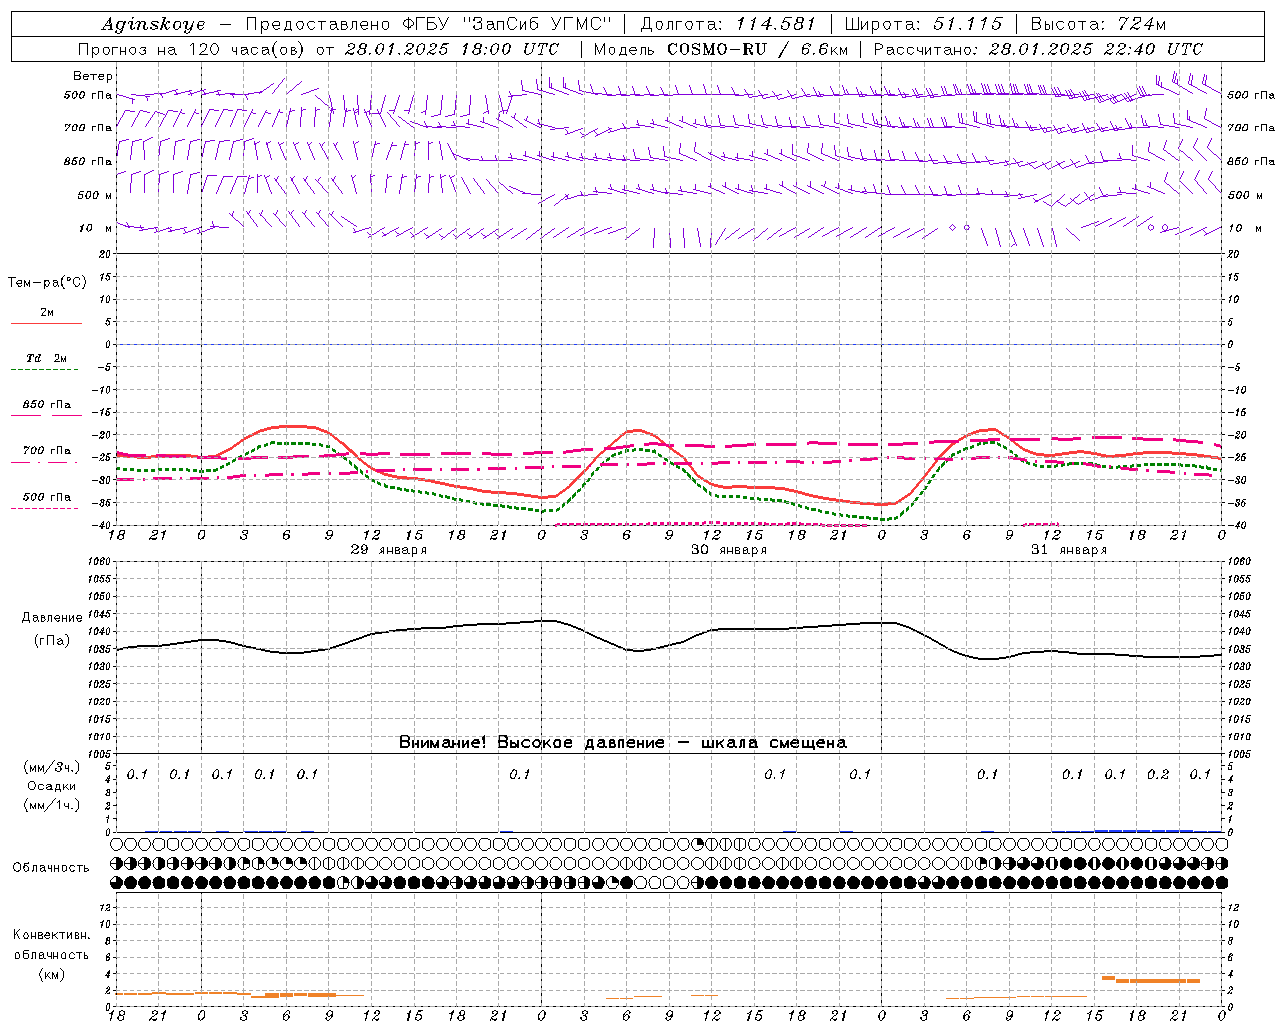This screenshot has height=1024, width=1280.
Task: Select the 'Предоставлено ФГБУ "ЗапСиб УГМС"' text
Action: [x=428, y=24]
